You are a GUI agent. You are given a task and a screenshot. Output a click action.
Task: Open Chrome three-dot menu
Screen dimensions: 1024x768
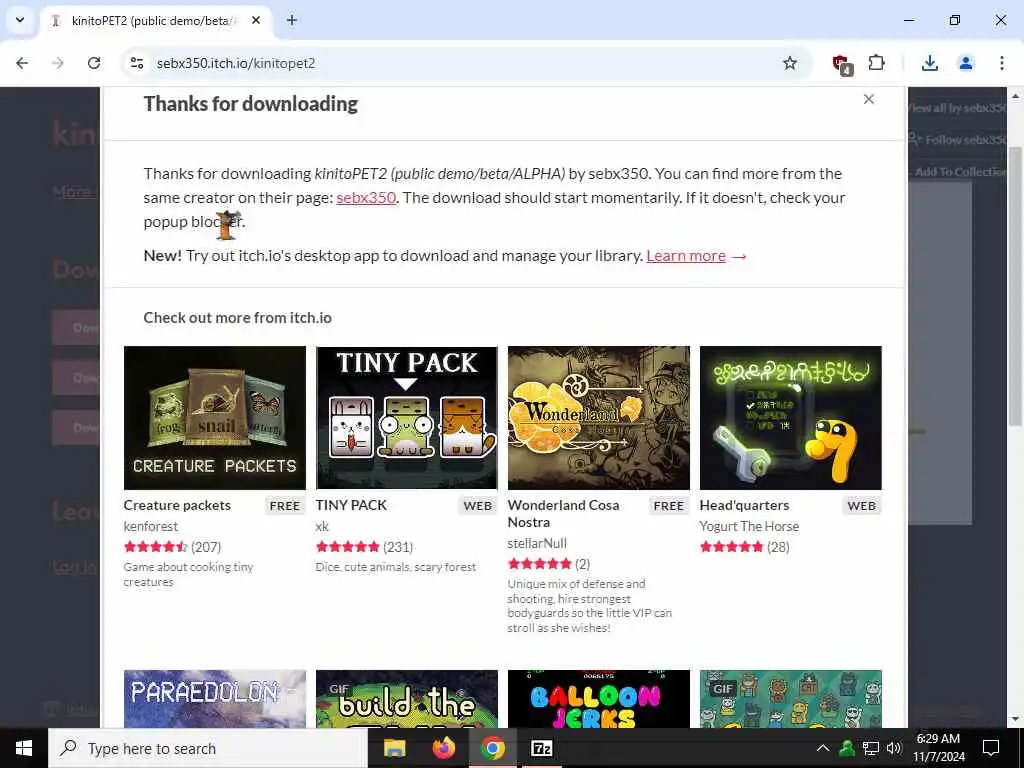[x=1001, y=63]
